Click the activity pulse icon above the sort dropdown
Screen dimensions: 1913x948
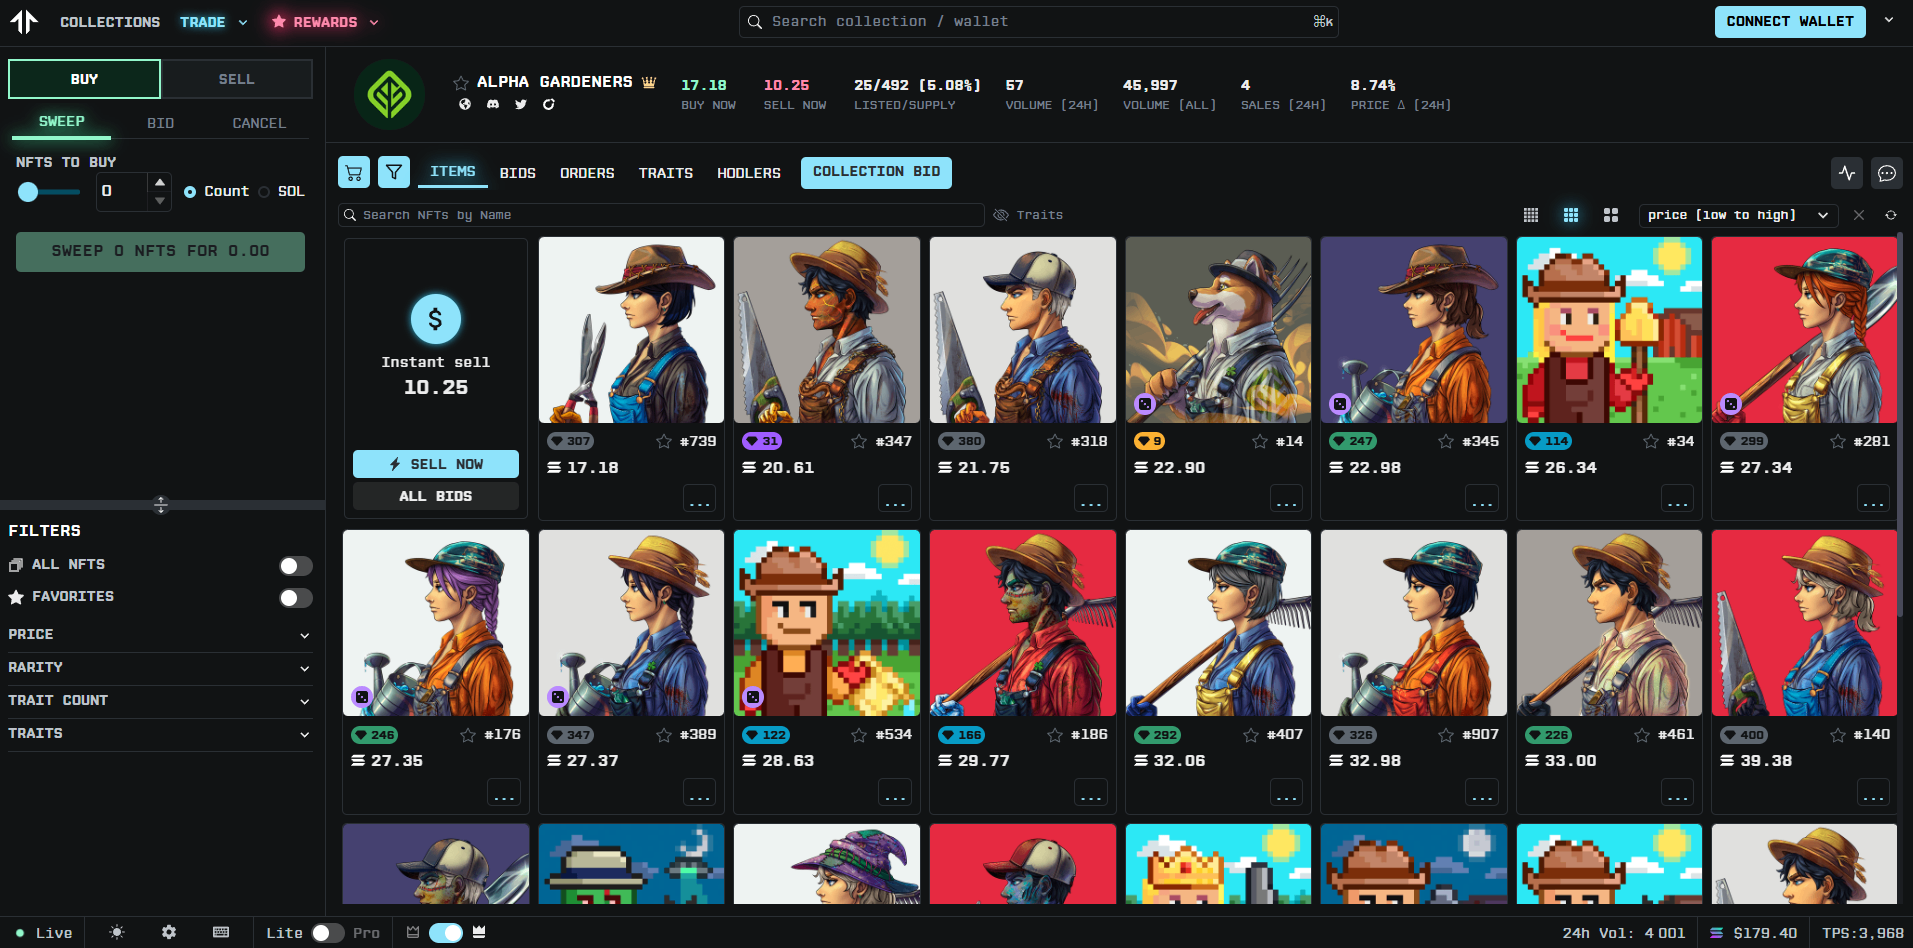pyautogui.click(x=1846, y=172)
